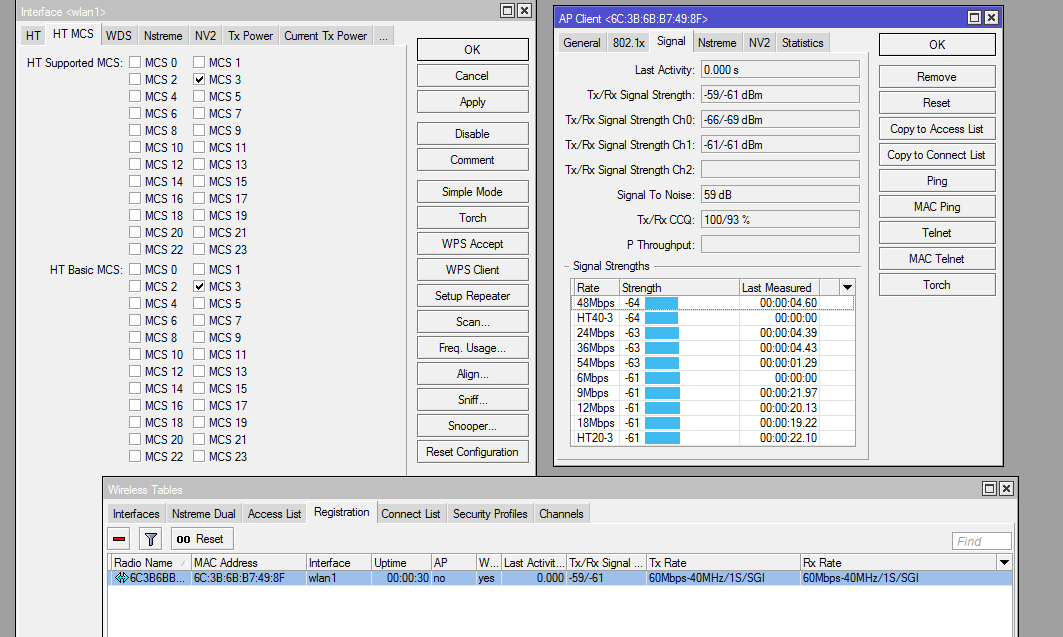
Task: Enable MCS 0 under HT Basic MCS
Action: pos(135,270)
